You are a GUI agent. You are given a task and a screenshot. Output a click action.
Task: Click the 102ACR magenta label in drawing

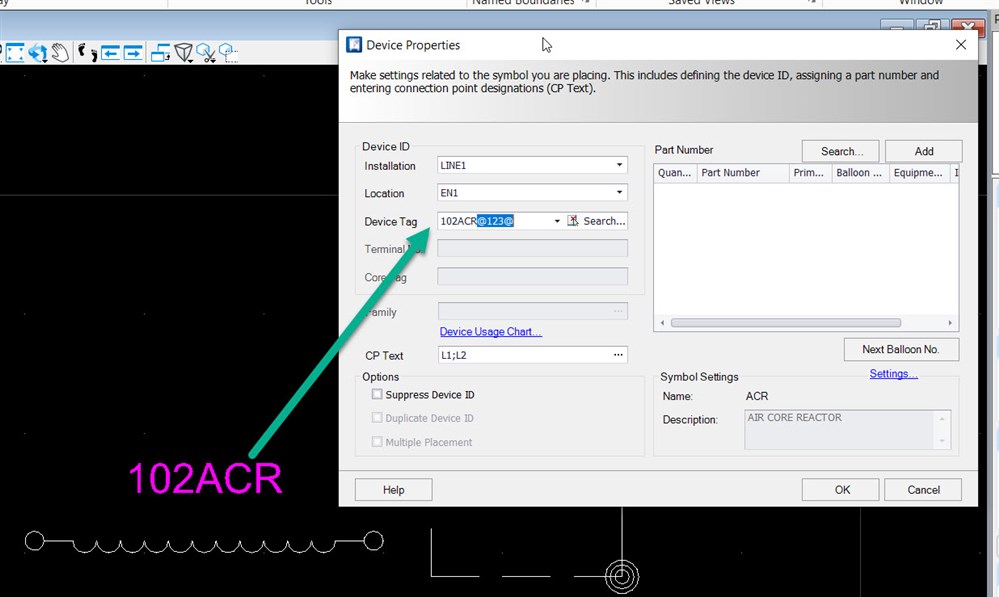[205, 478]
